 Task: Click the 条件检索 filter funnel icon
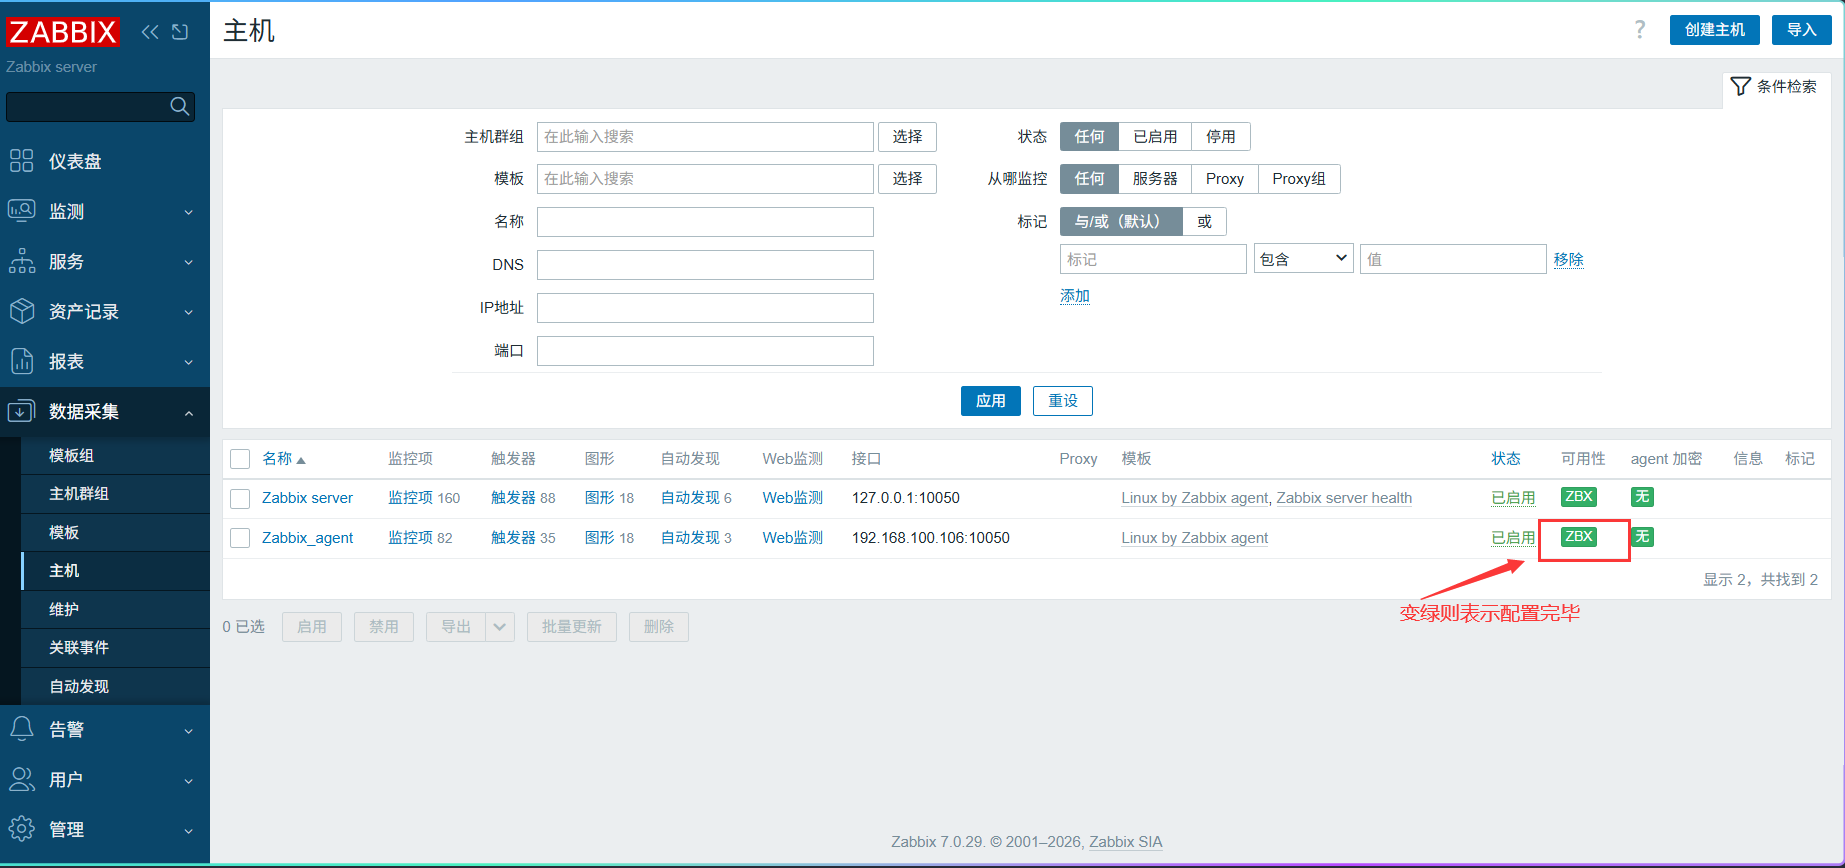point(1740,87)
